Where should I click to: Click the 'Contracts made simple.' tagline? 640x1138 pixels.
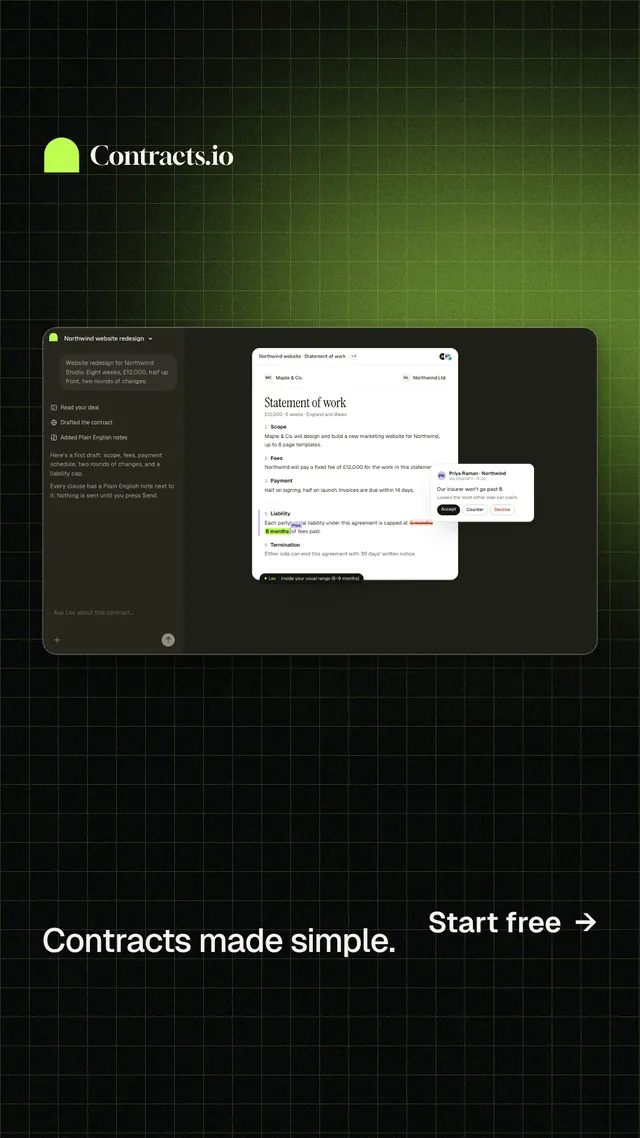click(219, 940)
